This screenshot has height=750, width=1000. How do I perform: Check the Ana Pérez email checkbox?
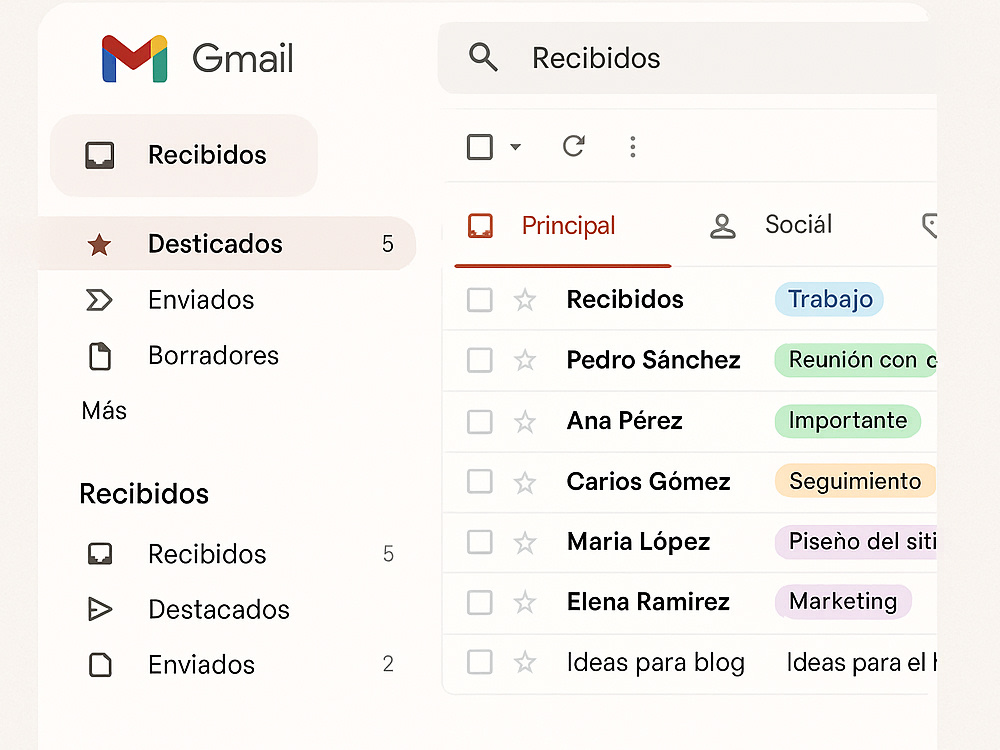(x=480, y=422)
